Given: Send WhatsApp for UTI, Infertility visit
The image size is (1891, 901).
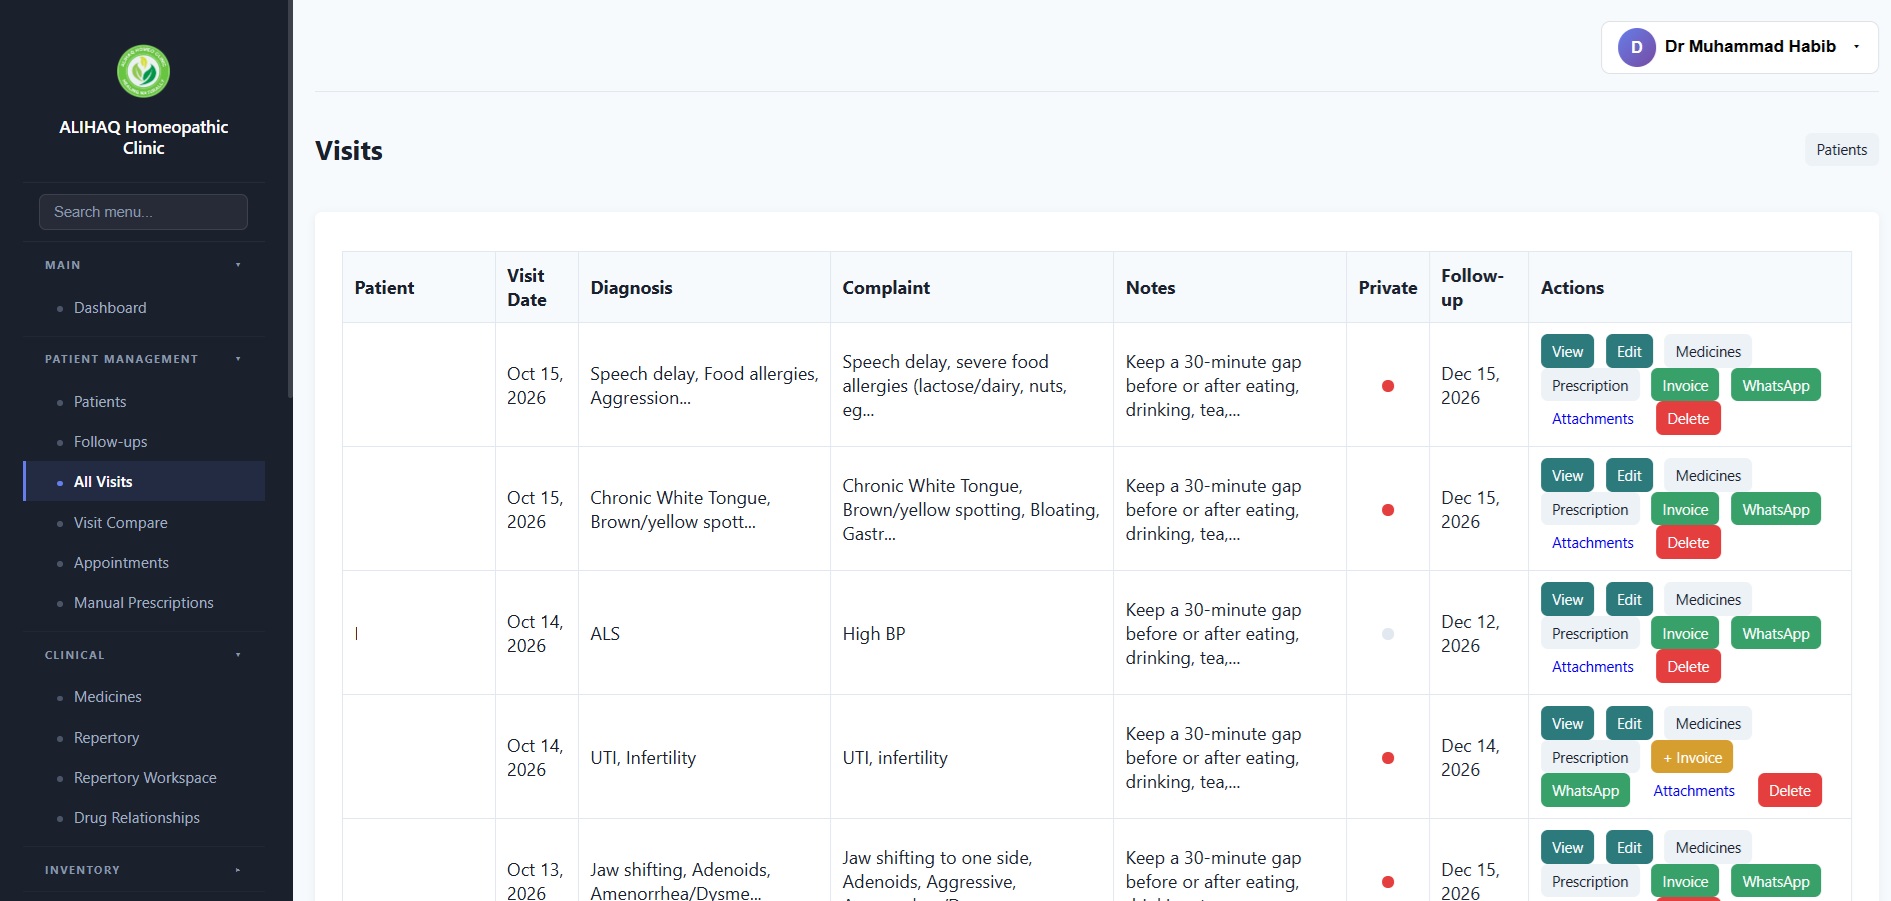Looking at the screenshot, I should 1585,791.
